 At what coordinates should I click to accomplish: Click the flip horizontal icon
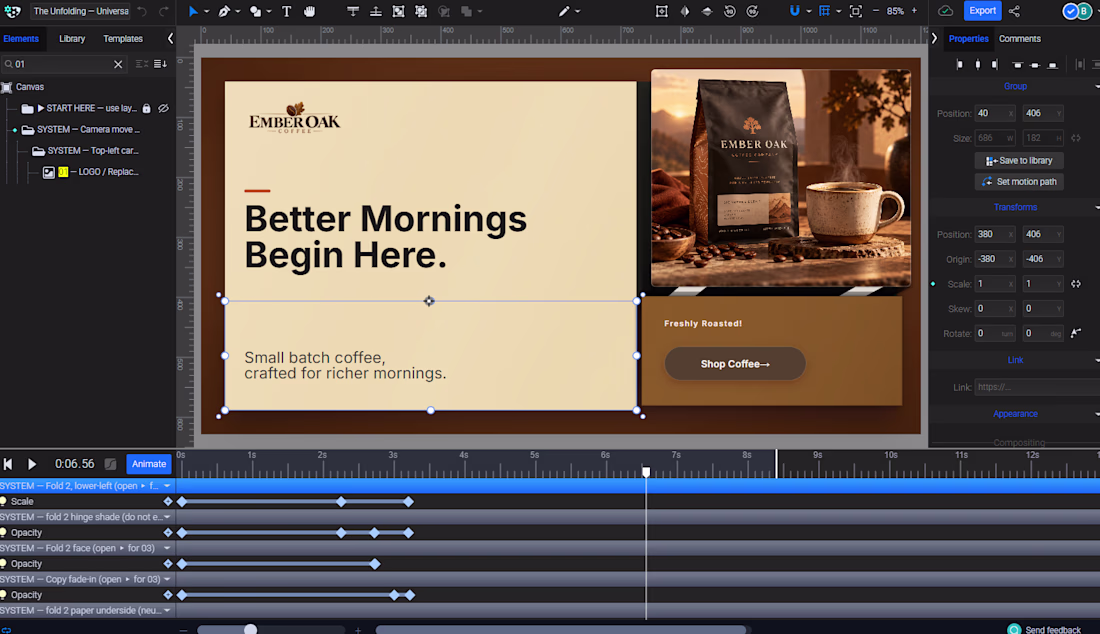[x=685, y=11]
